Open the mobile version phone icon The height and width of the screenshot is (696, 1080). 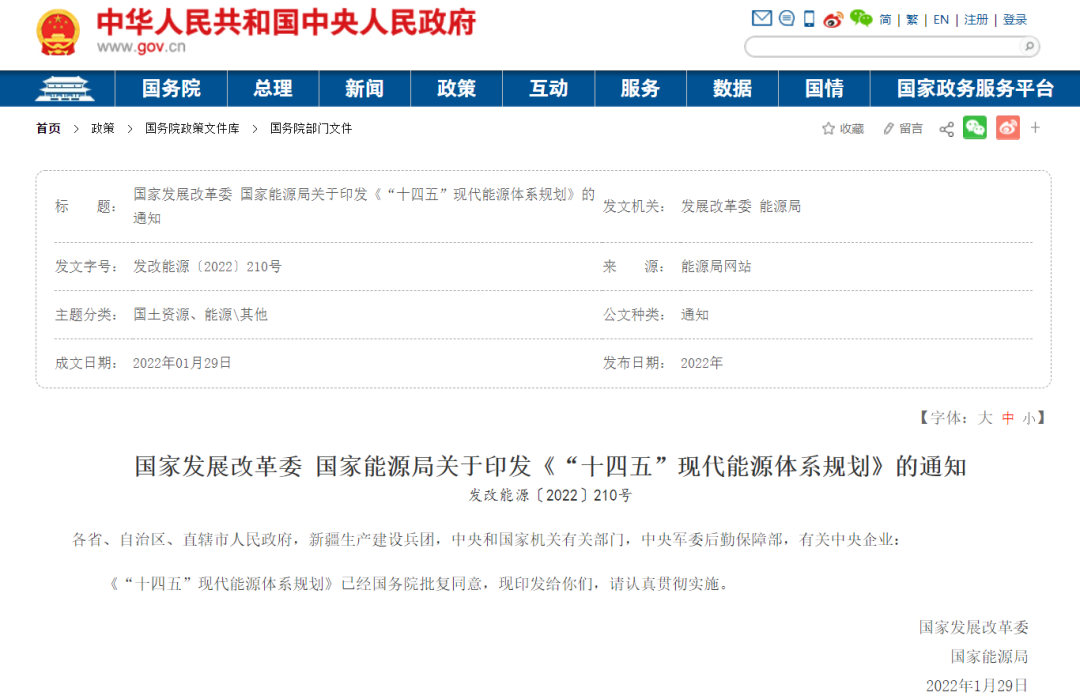click(808, 18)
